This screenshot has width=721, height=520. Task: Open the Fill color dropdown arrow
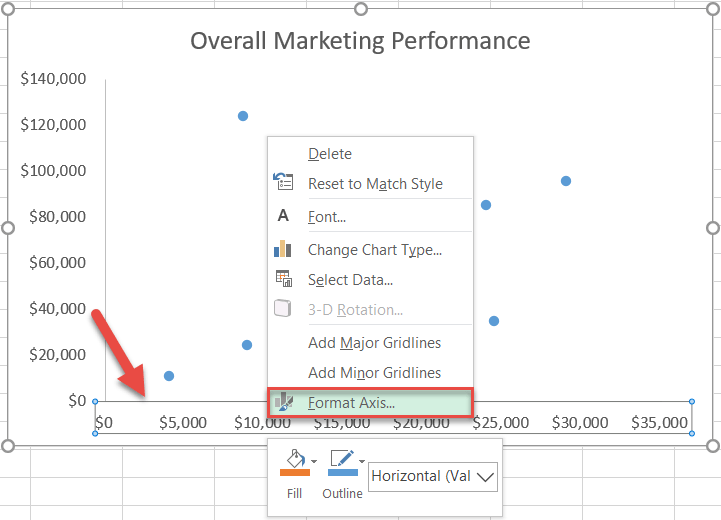point(314,461)
